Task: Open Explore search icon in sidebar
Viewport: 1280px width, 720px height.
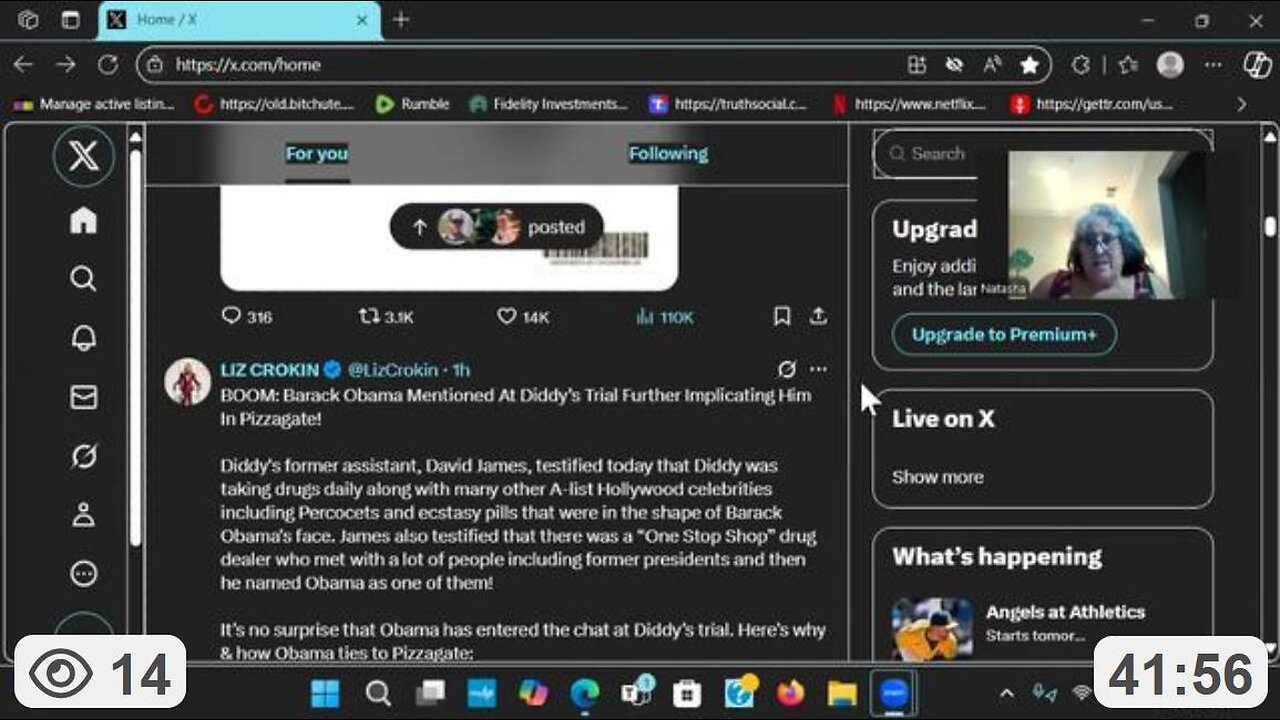Action: (84, 279)
